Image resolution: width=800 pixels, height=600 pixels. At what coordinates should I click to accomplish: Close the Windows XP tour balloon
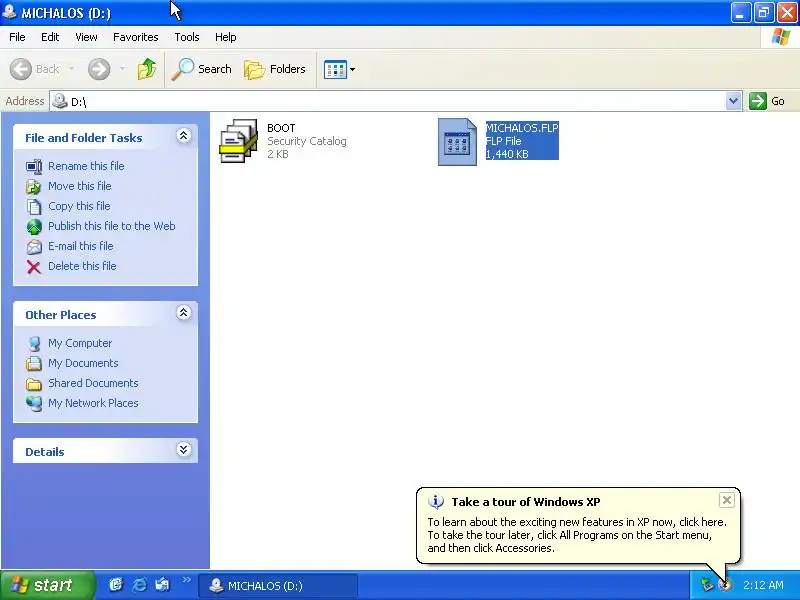tap(727, 500)
